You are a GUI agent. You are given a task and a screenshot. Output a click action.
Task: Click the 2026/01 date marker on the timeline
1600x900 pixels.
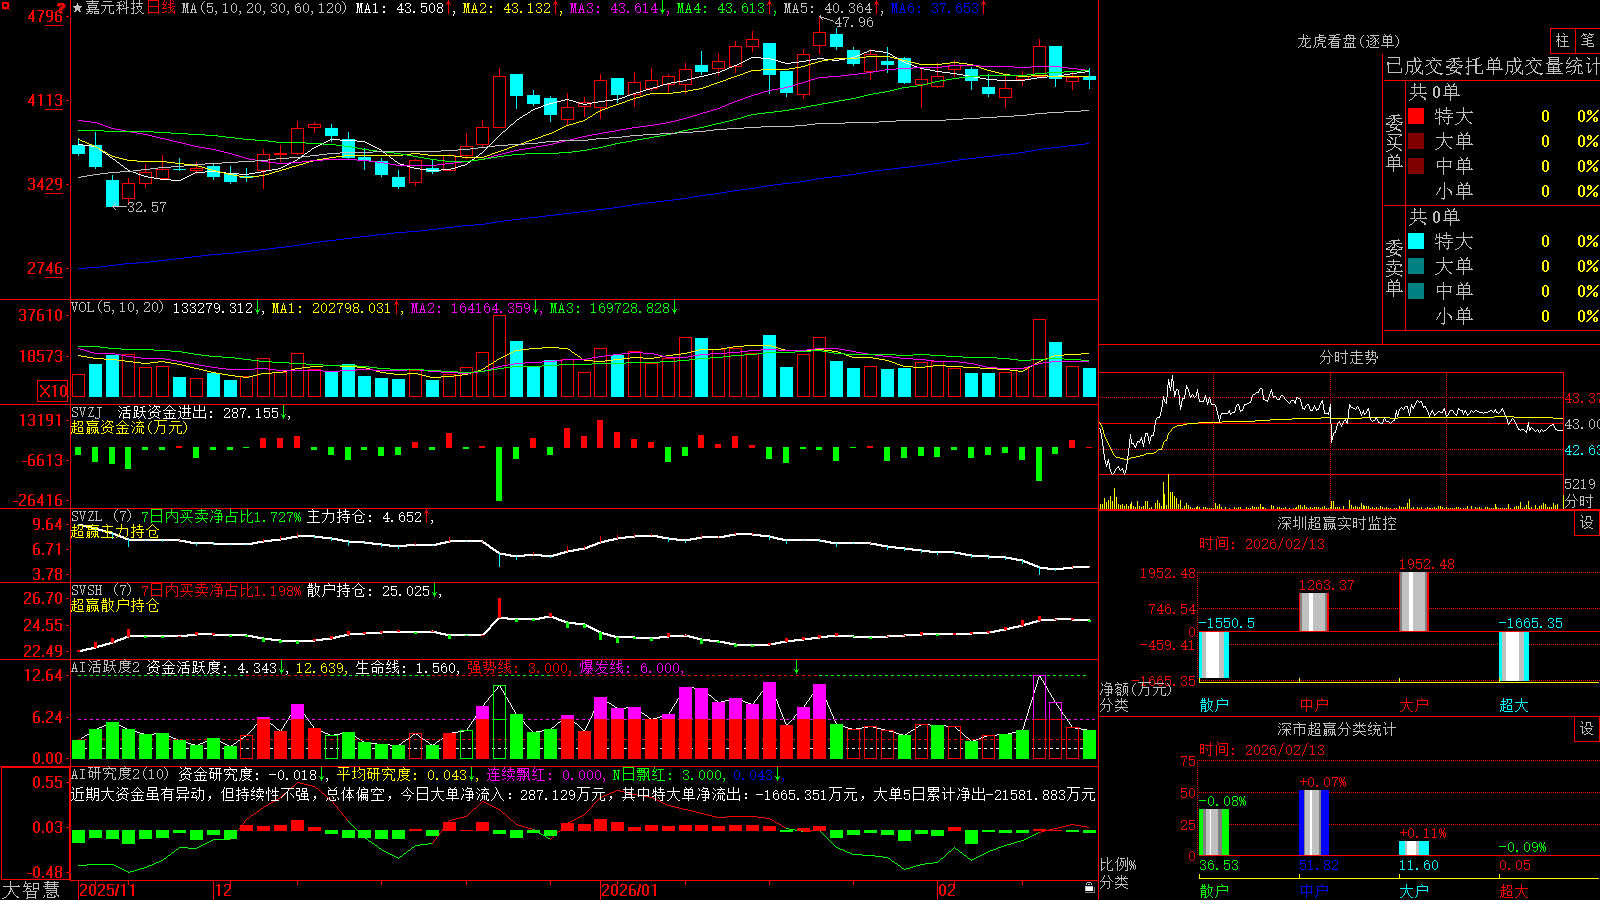pos(629,890)
